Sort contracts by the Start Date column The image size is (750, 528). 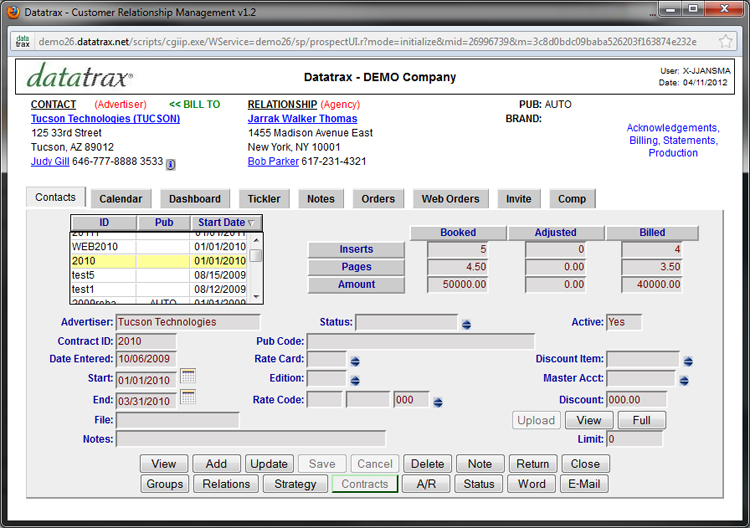[226, 222]
